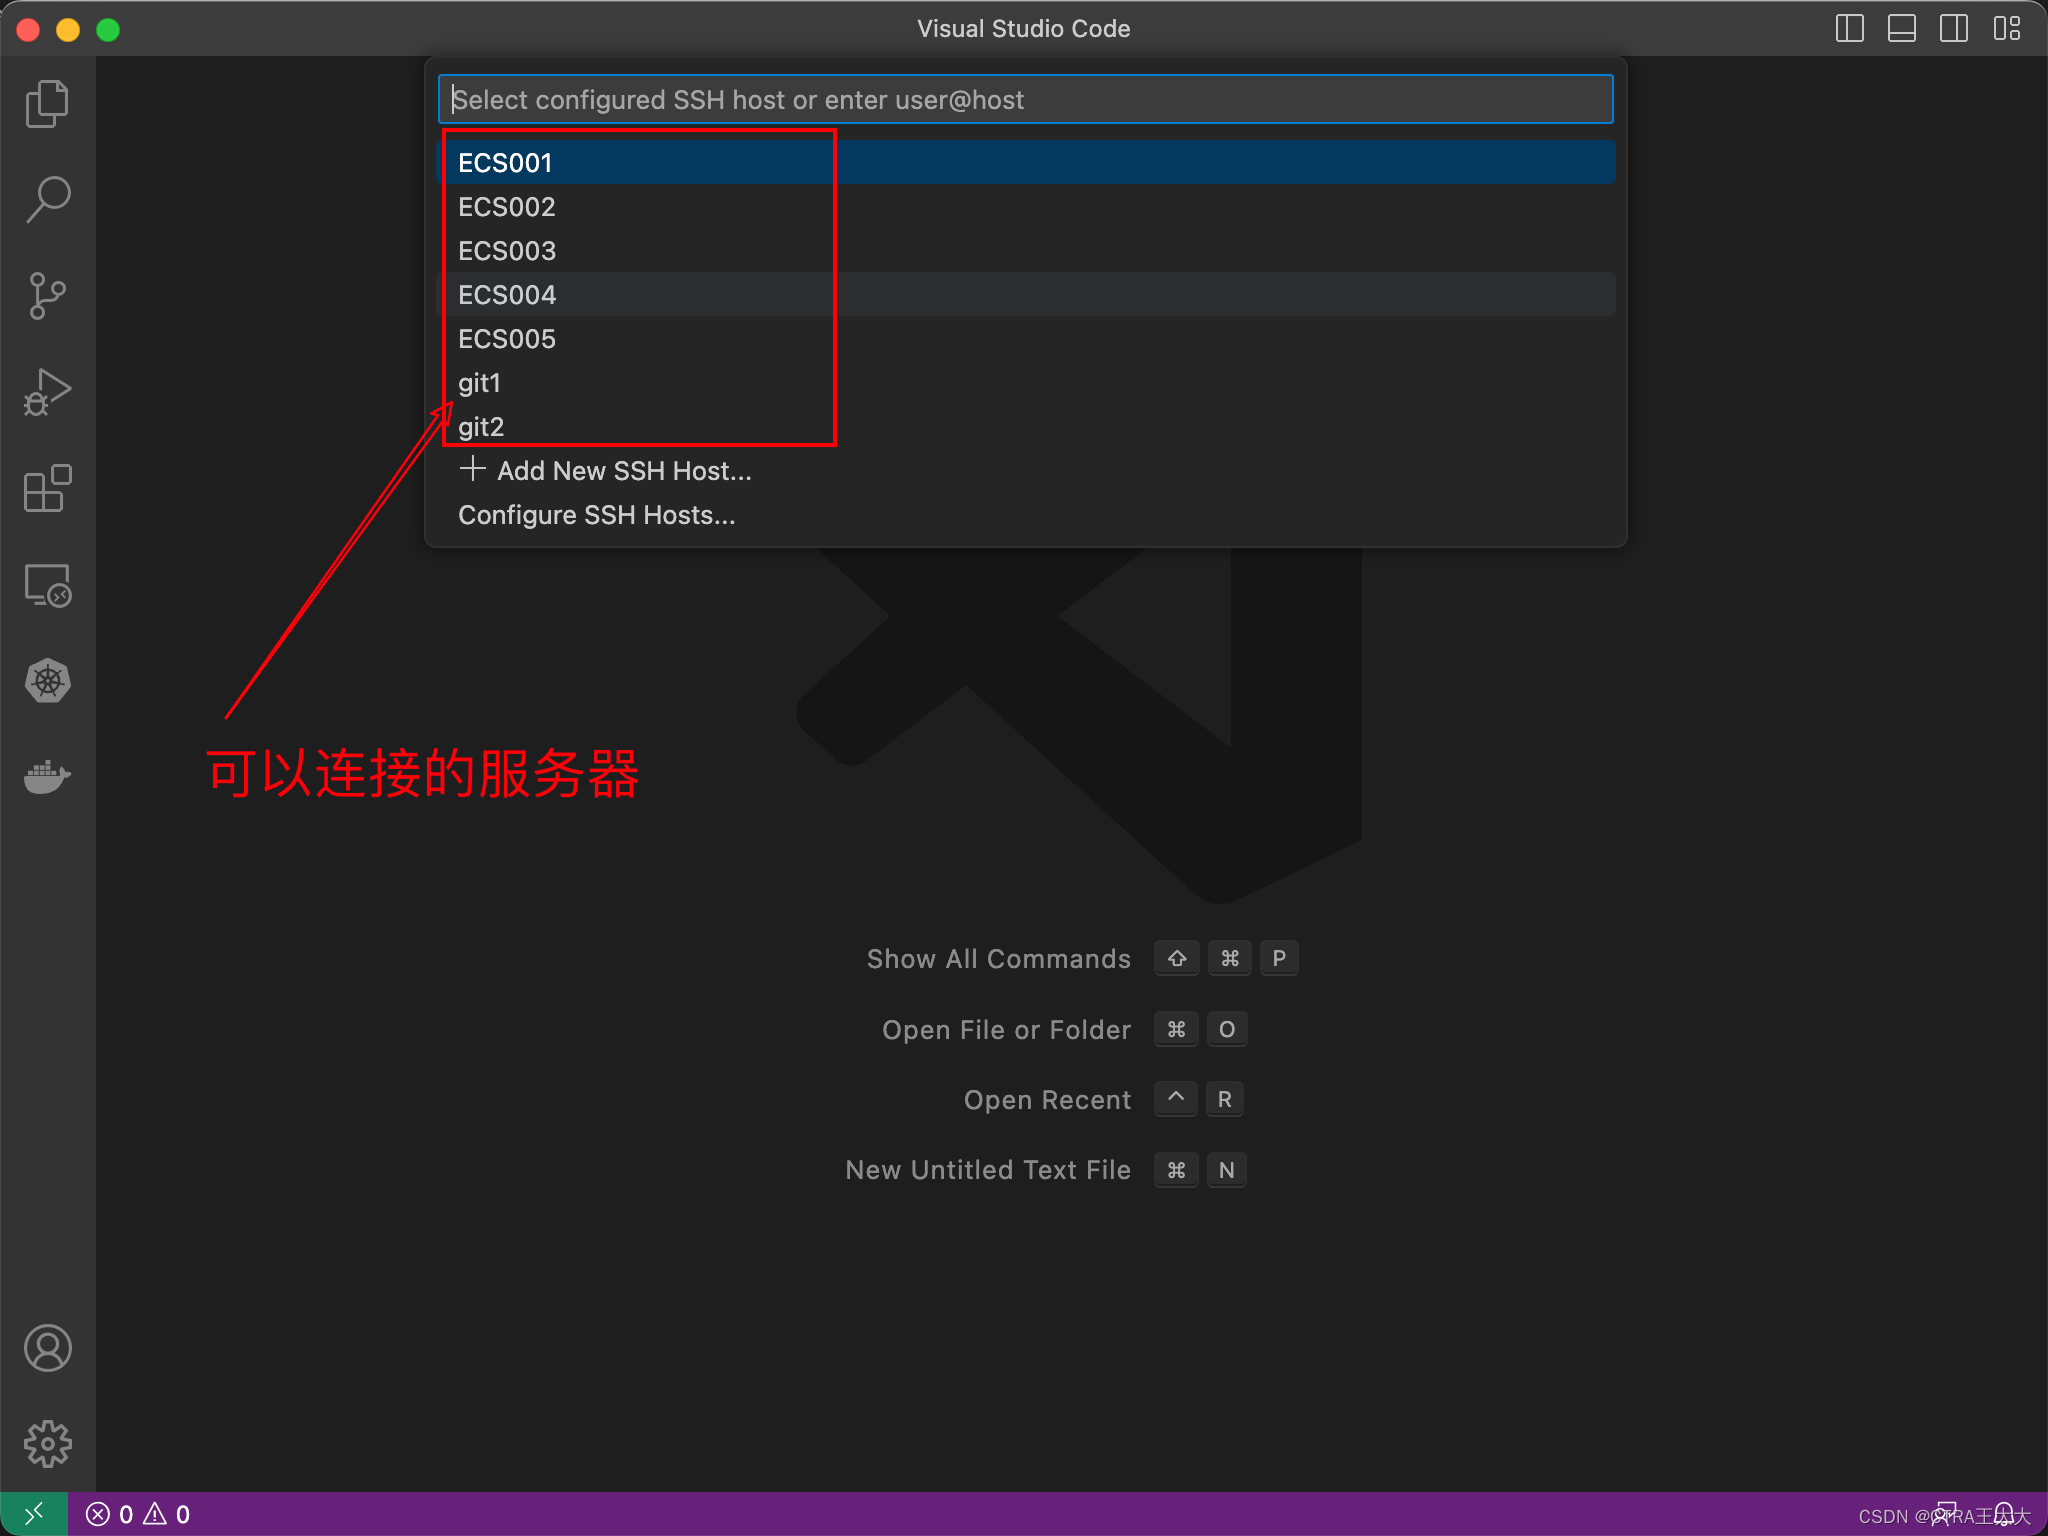This screenshot has height=1536, width=2048.
Task: Open the Customize Layout icon
Action: click(x=2006, y=28)
